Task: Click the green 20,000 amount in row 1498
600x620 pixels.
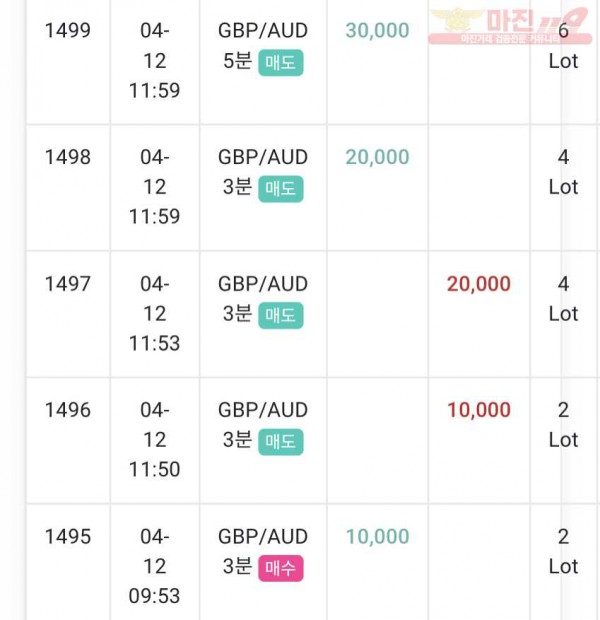Action: tap(377, 157)
